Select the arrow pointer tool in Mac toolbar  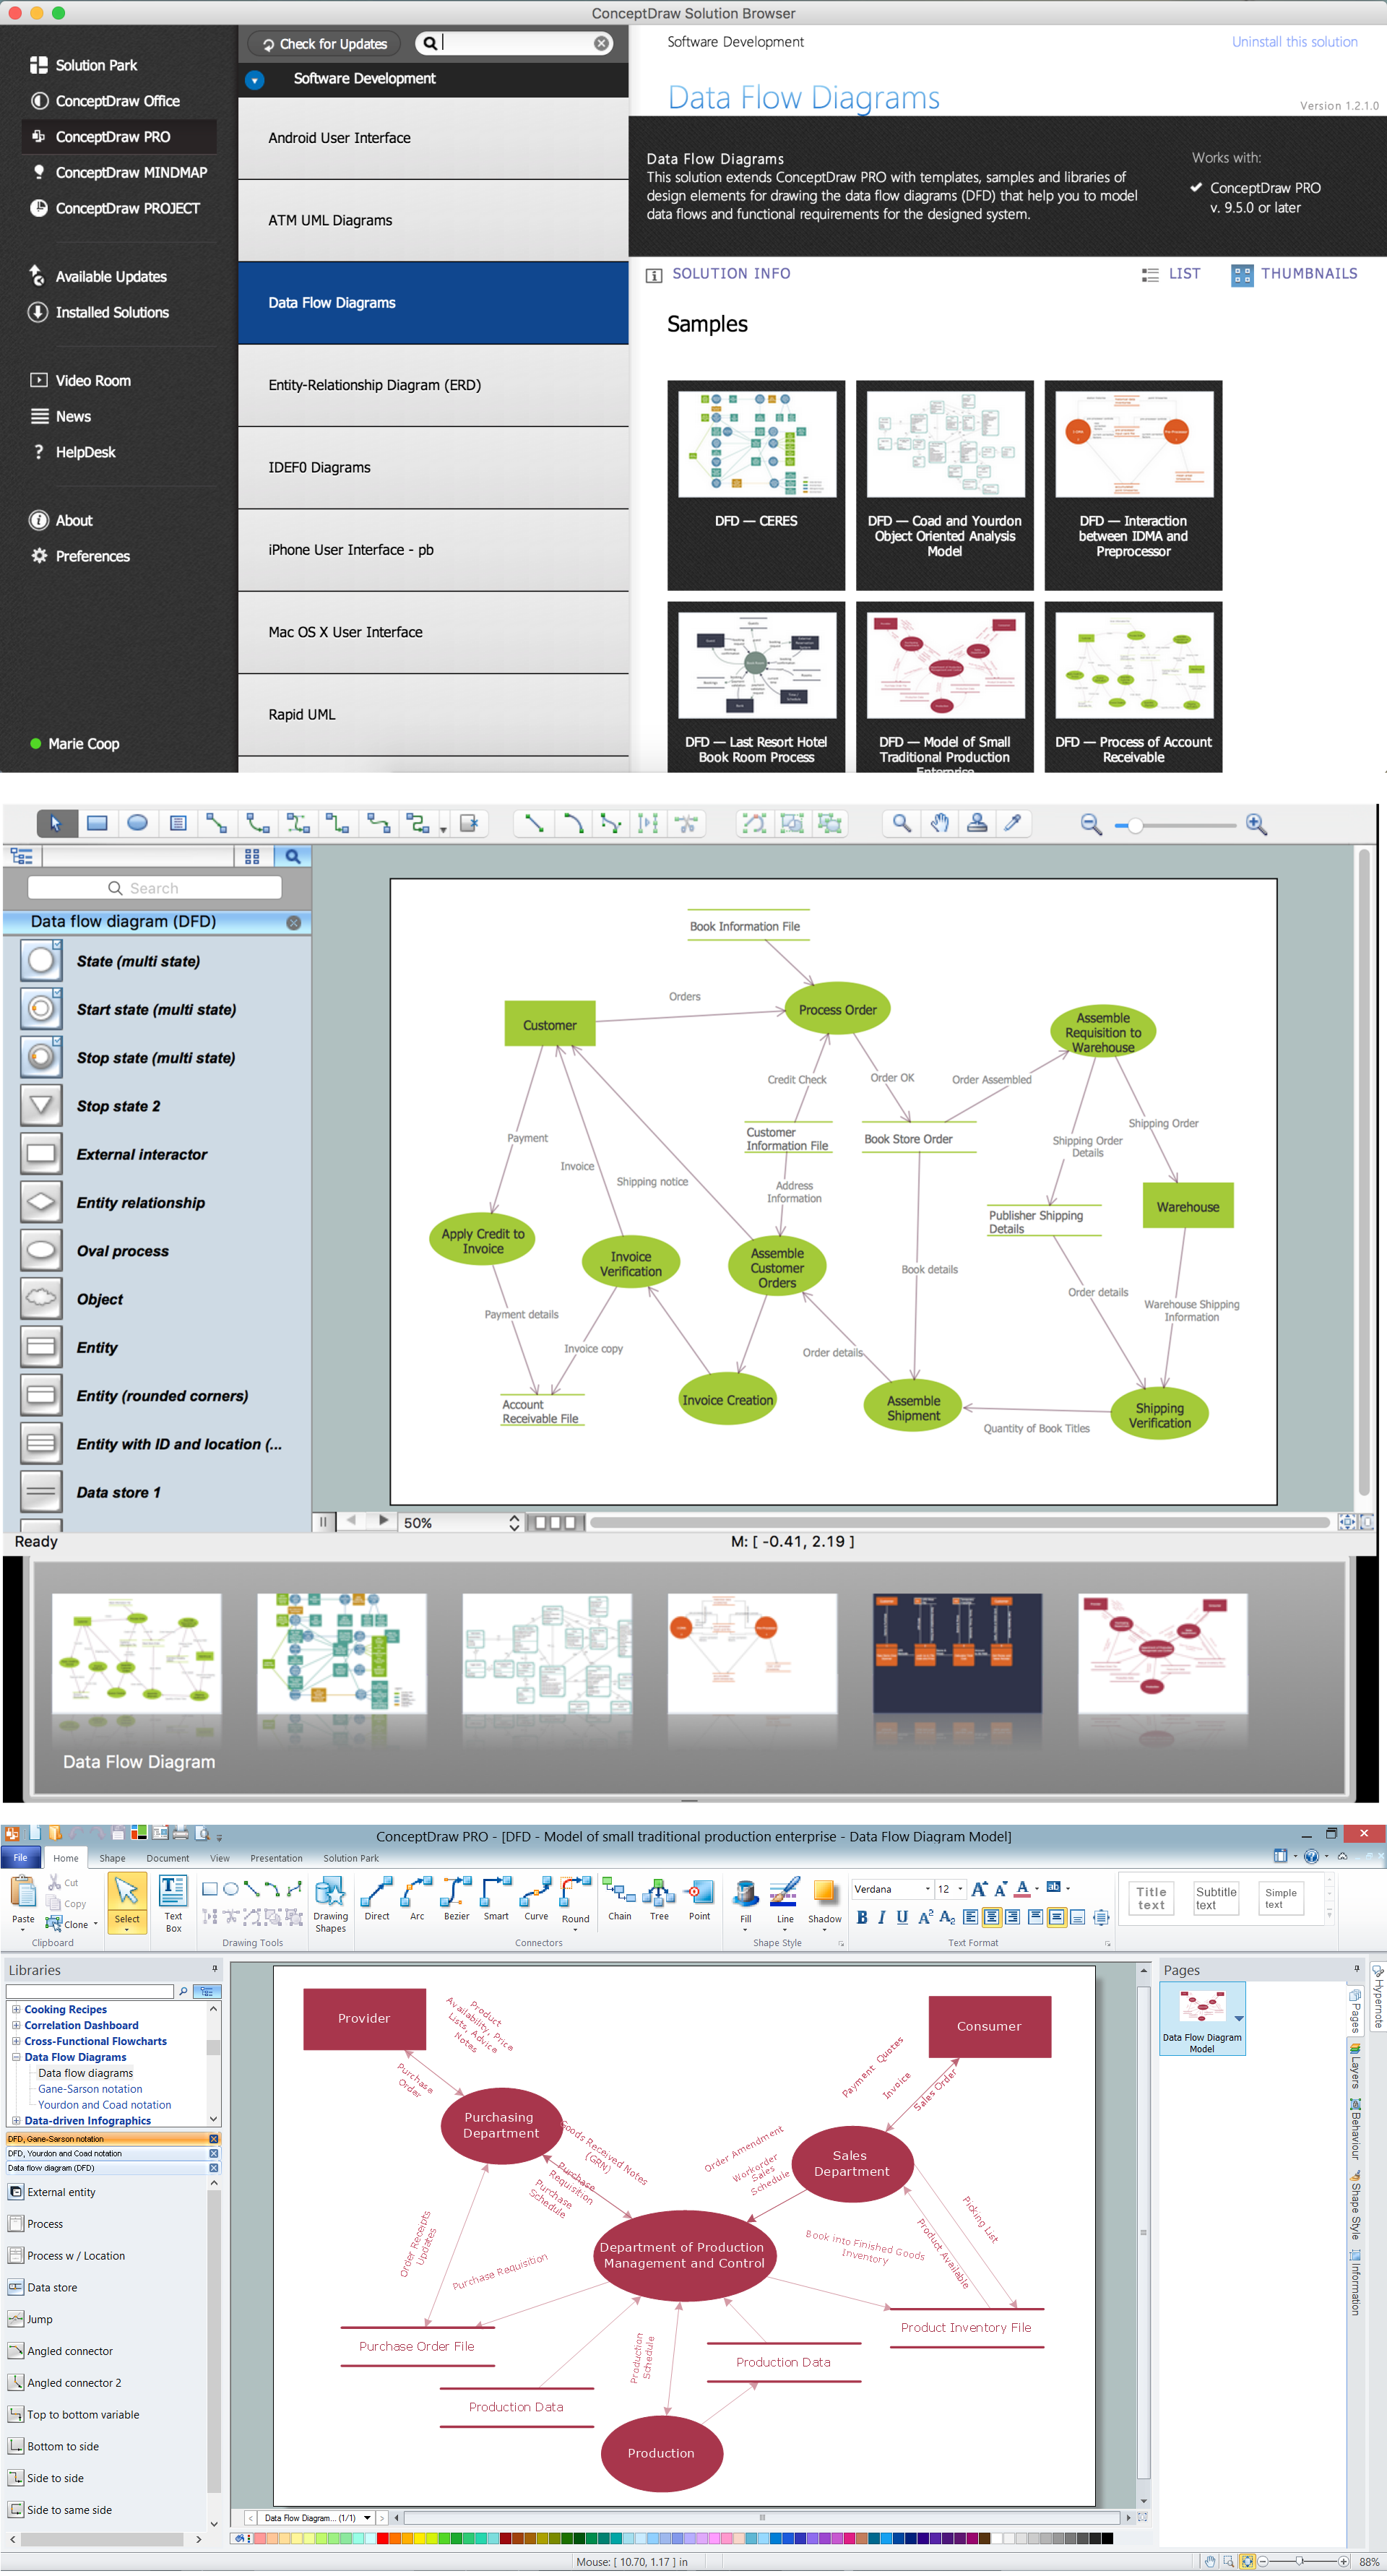pyautogui.click(x=56, y=823)
